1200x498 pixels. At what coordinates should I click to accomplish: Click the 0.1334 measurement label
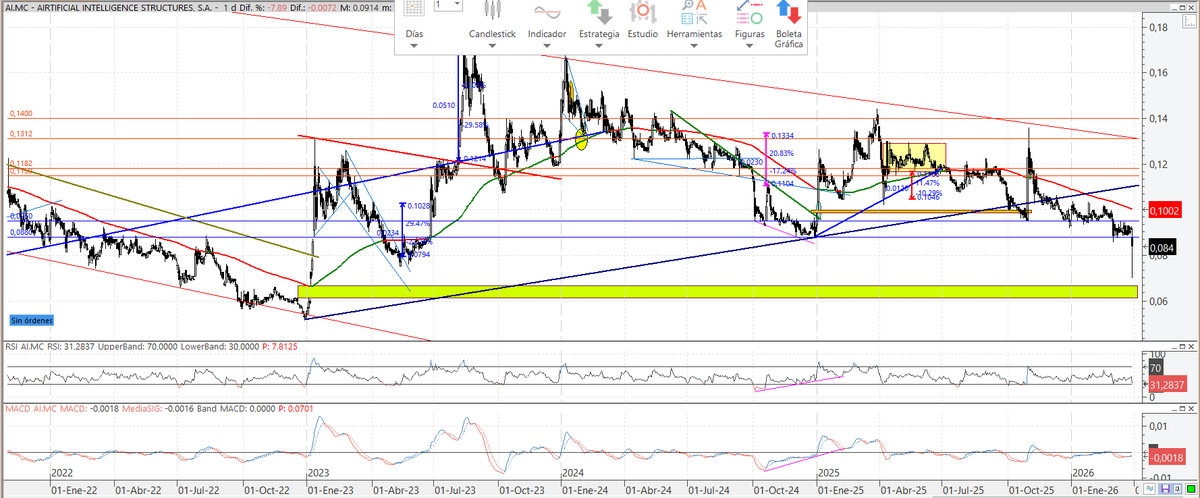pos(783,134)
